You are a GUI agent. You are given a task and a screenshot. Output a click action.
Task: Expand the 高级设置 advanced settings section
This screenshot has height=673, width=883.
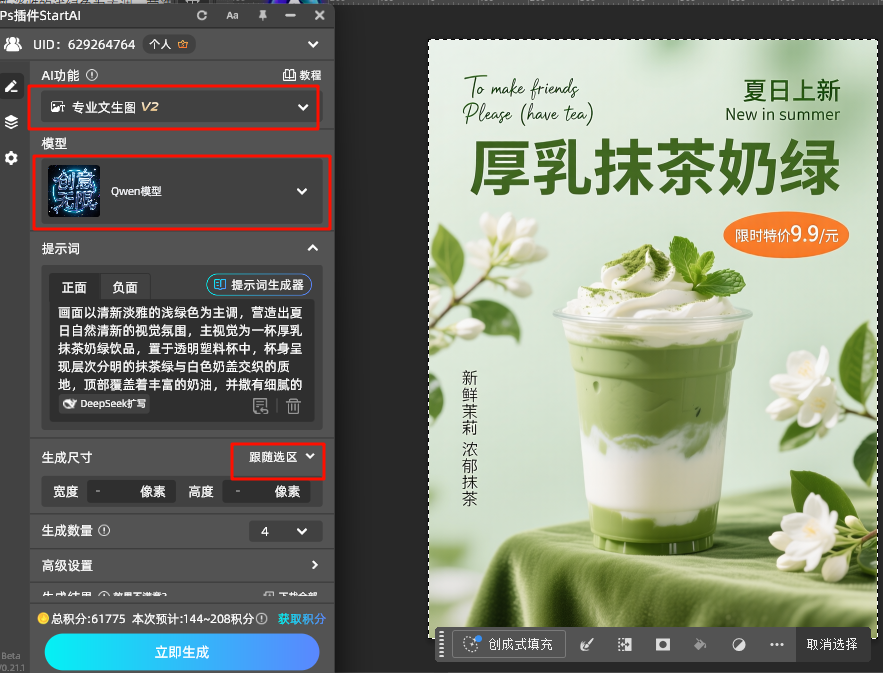(181, 566)
